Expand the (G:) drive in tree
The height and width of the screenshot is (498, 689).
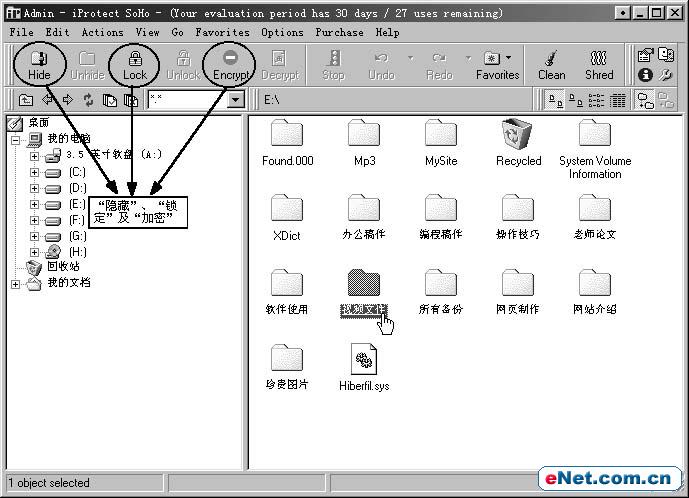(34, 236)
